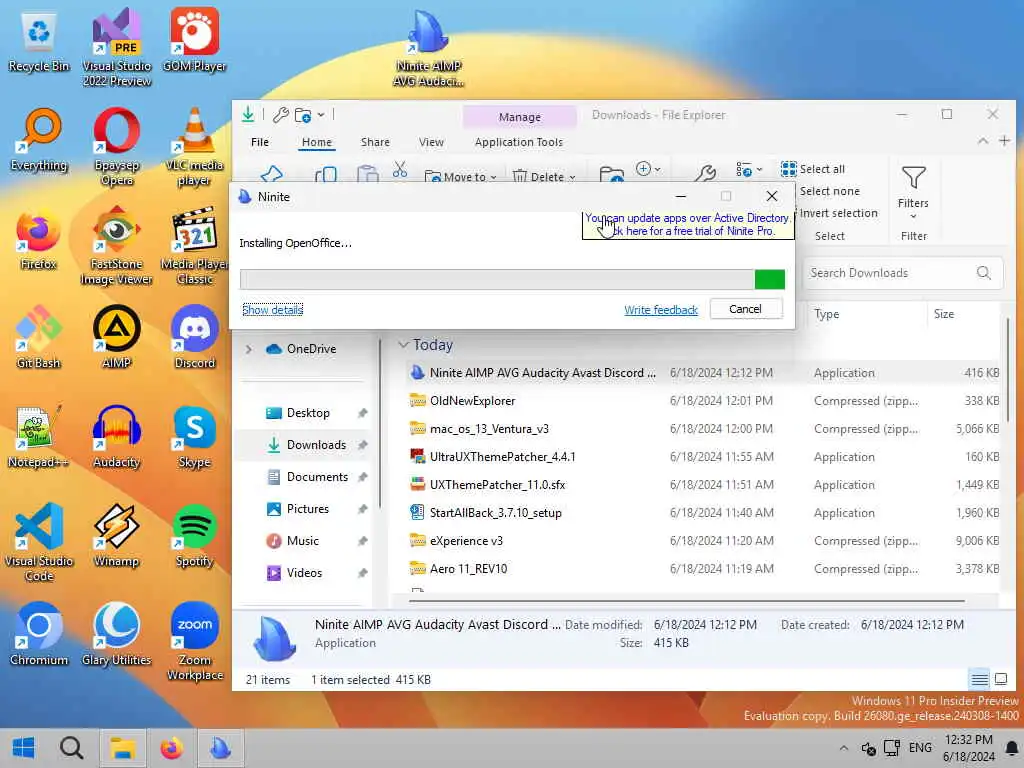Viewport: 1024px width, 768px height.
Task: Cancel the Ninite installation
Action: click(745, 309)
